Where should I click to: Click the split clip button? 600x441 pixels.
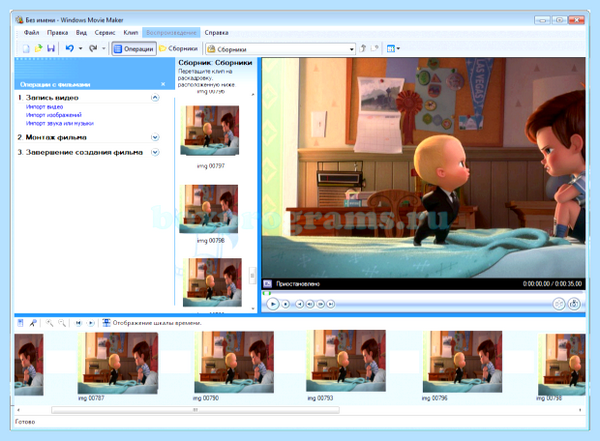(559, 304)
